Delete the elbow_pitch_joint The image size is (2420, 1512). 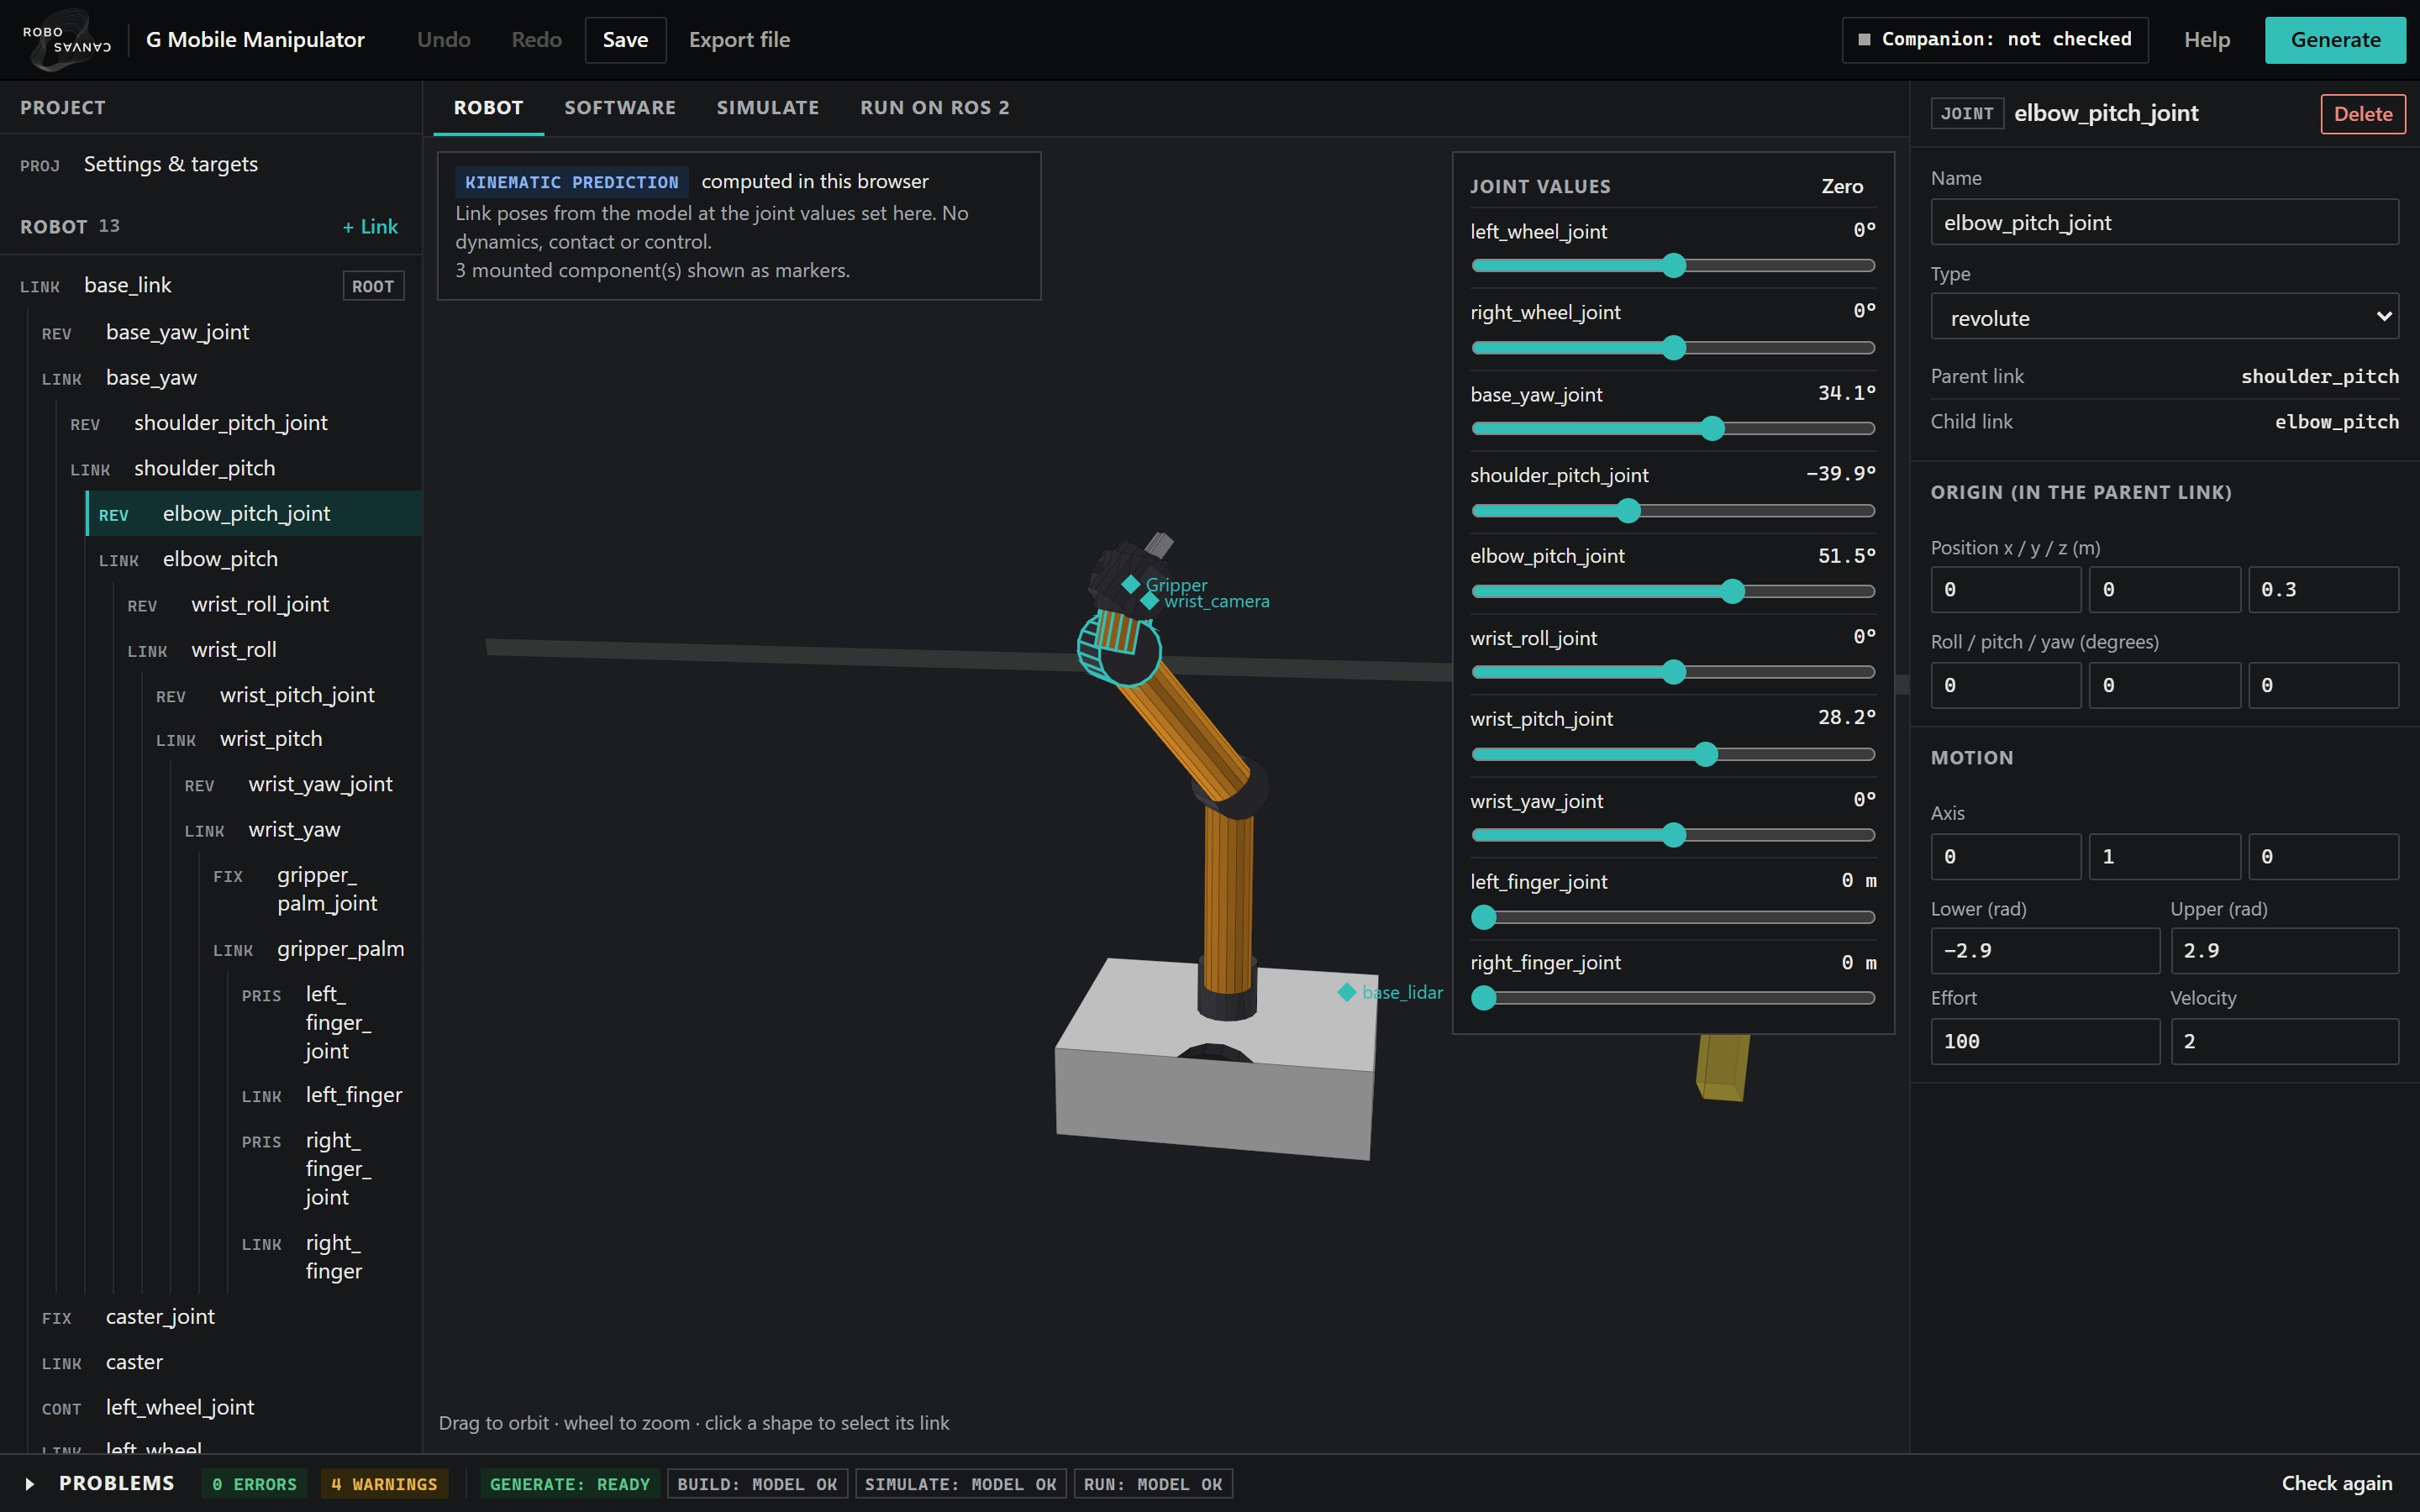click(2362, 114)
